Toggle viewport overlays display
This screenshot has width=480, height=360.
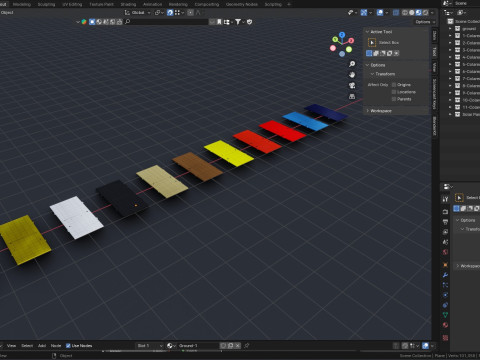click(x=380, y=12)
